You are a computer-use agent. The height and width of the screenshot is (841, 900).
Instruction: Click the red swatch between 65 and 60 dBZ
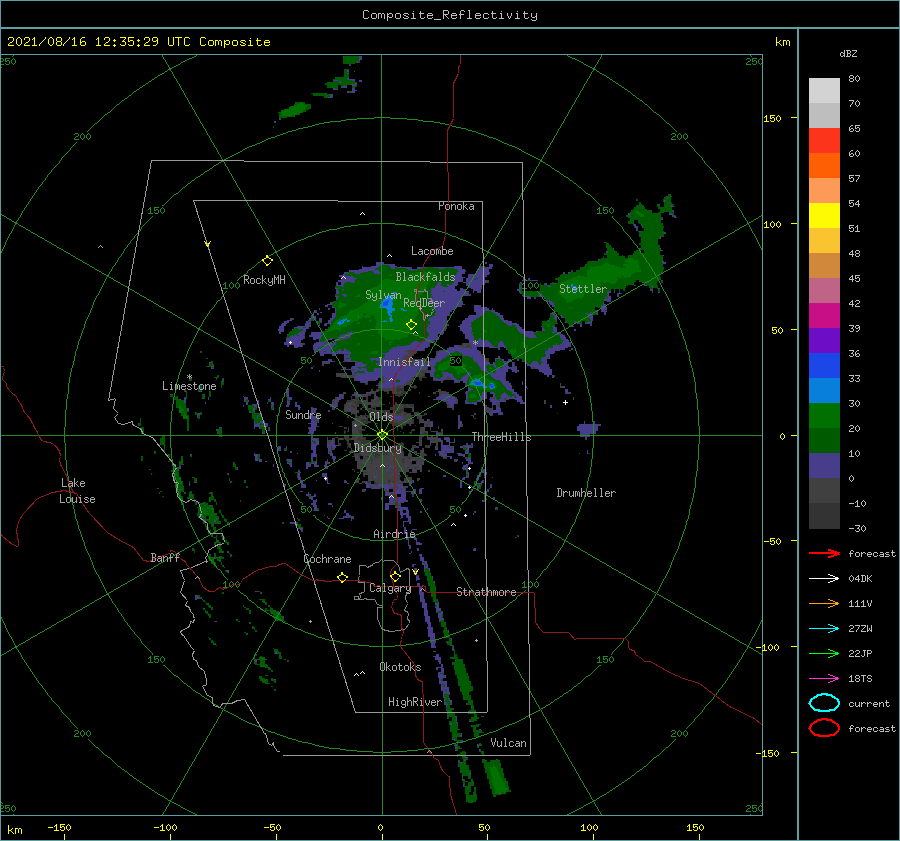[824, 141]
